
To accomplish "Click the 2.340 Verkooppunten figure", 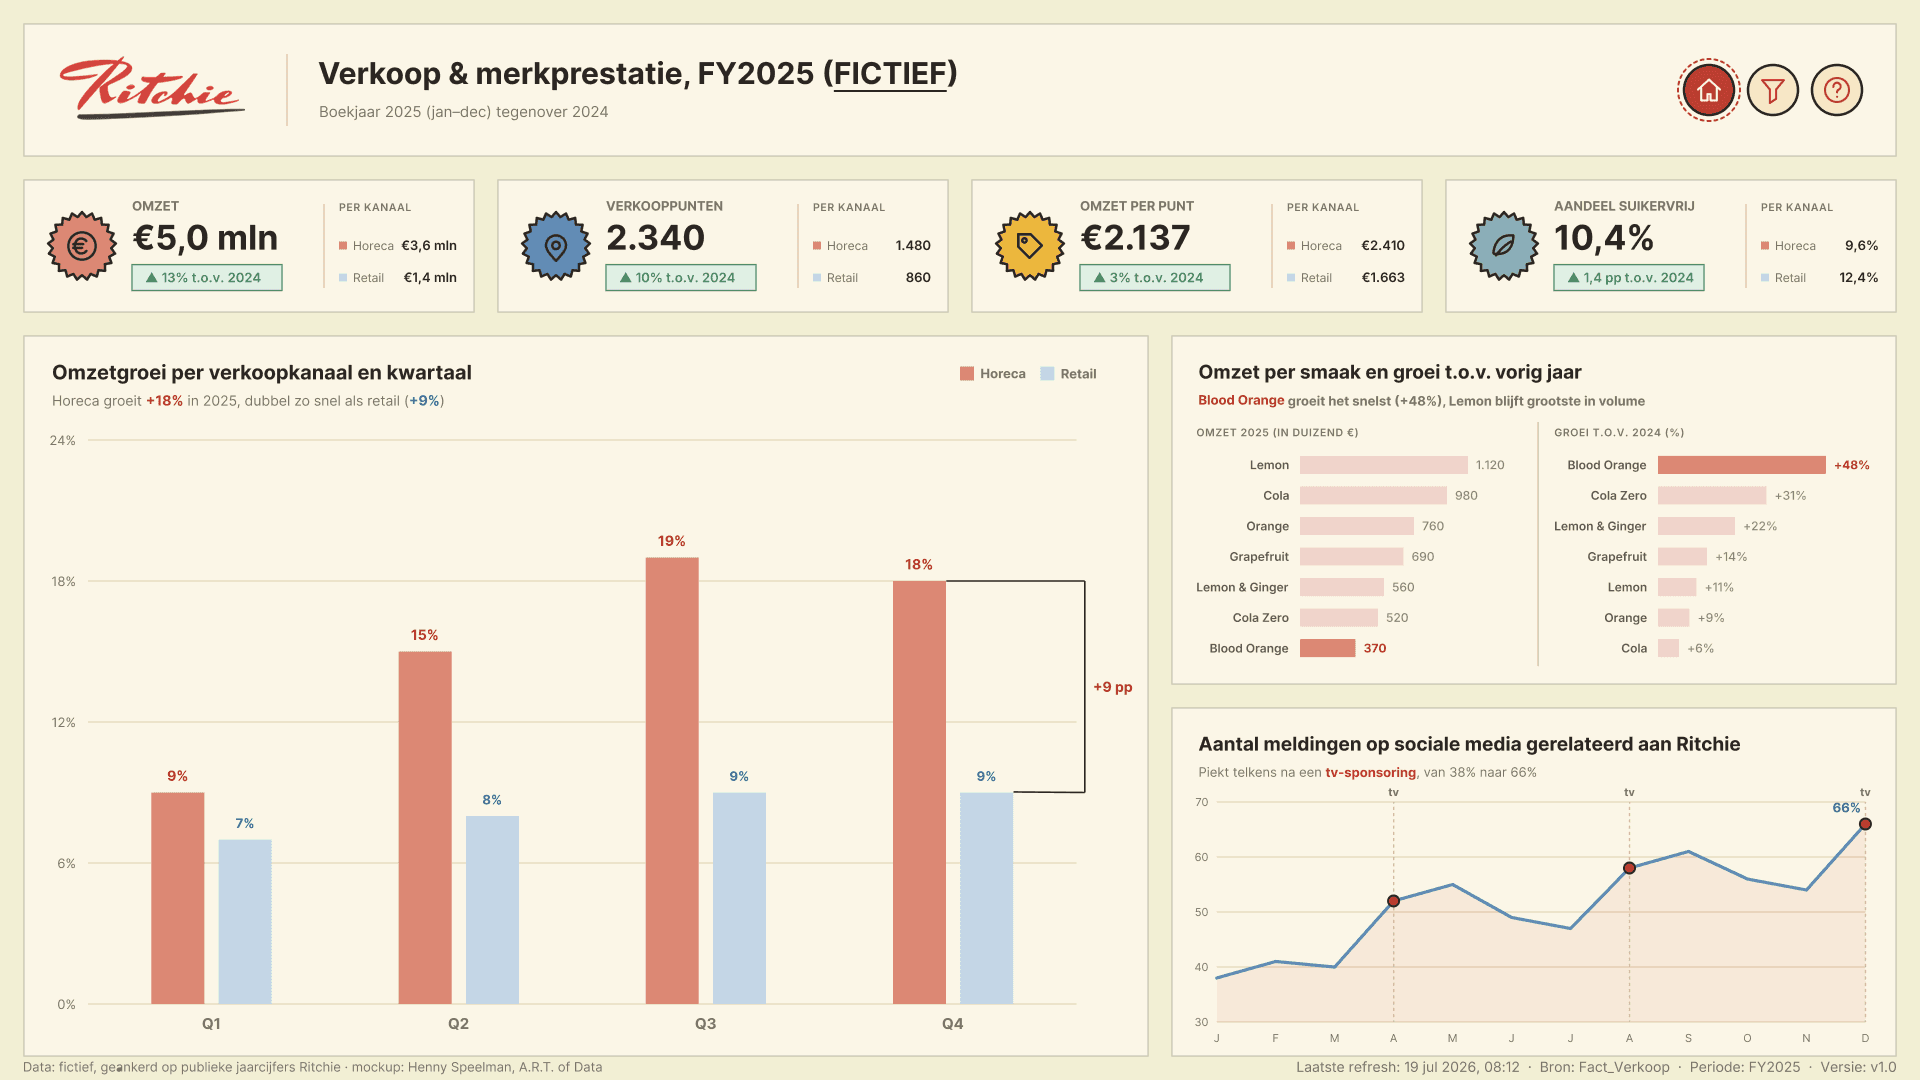I will pyautogui.click(x=656, y=238).
